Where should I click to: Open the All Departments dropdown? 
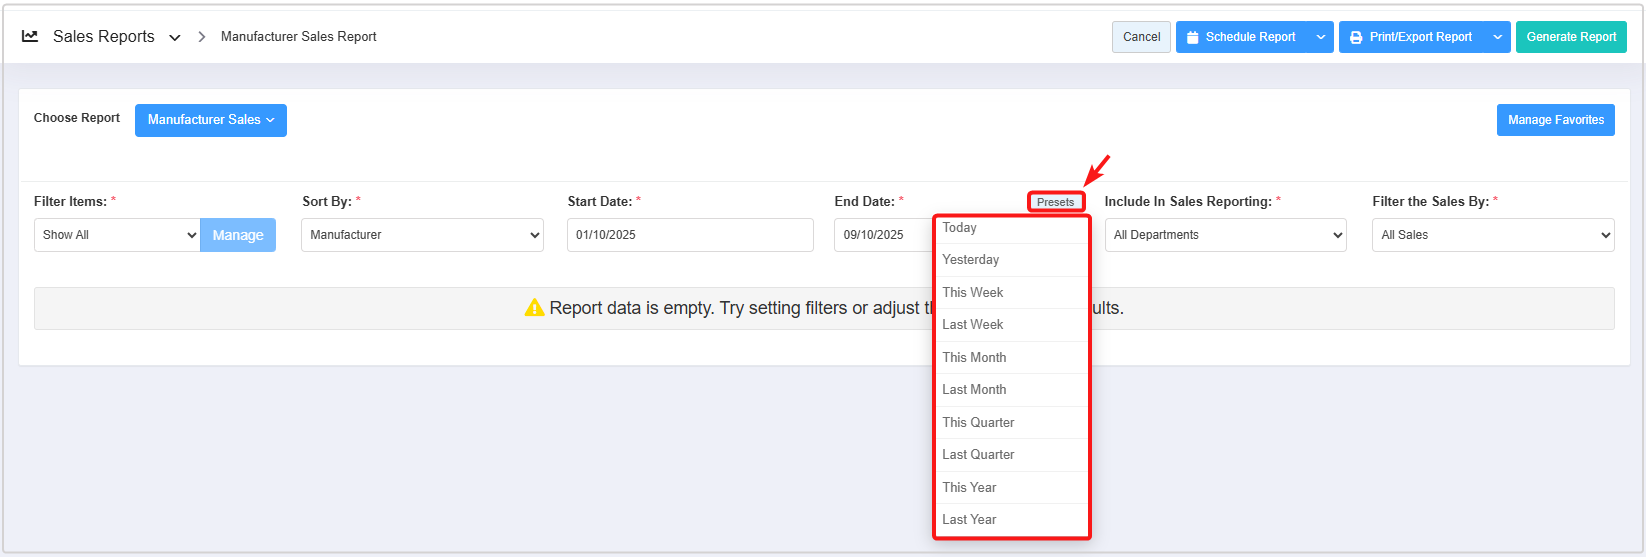1226,235
